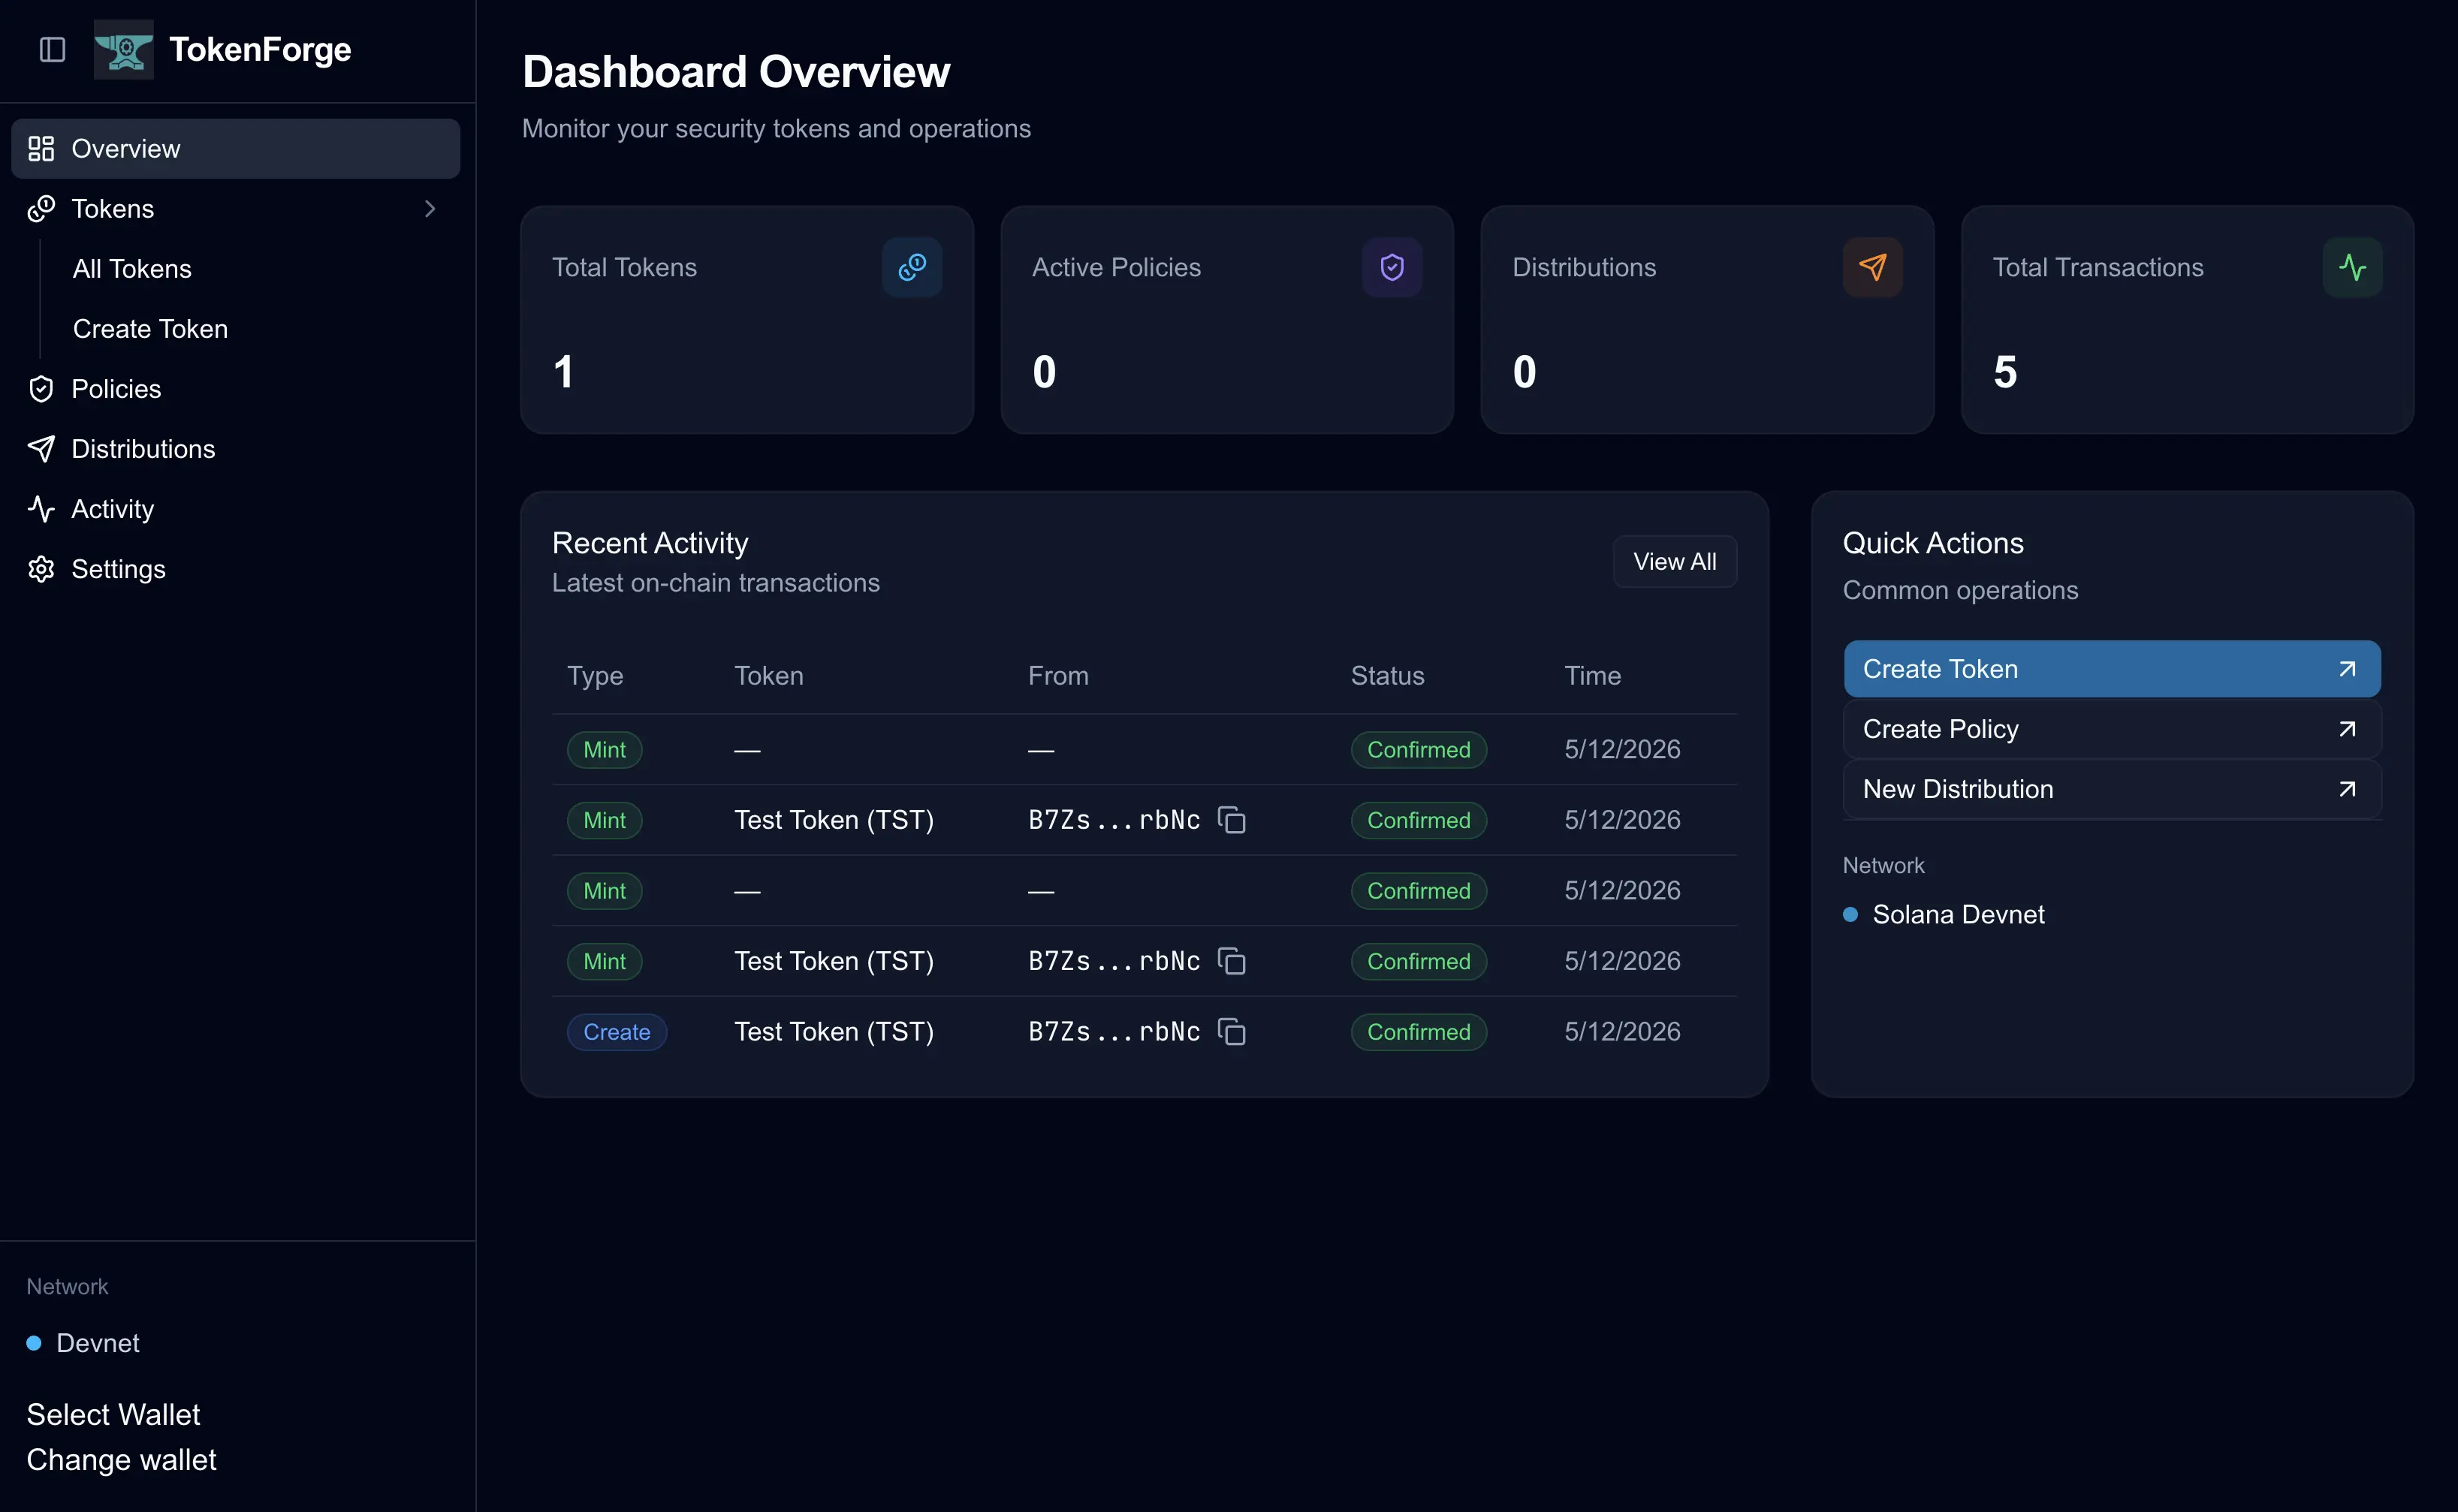The height and width of the screenshot is (1512, 2458).
Task: Click Select Wallet in sidebar
Action: point(113,1414)
